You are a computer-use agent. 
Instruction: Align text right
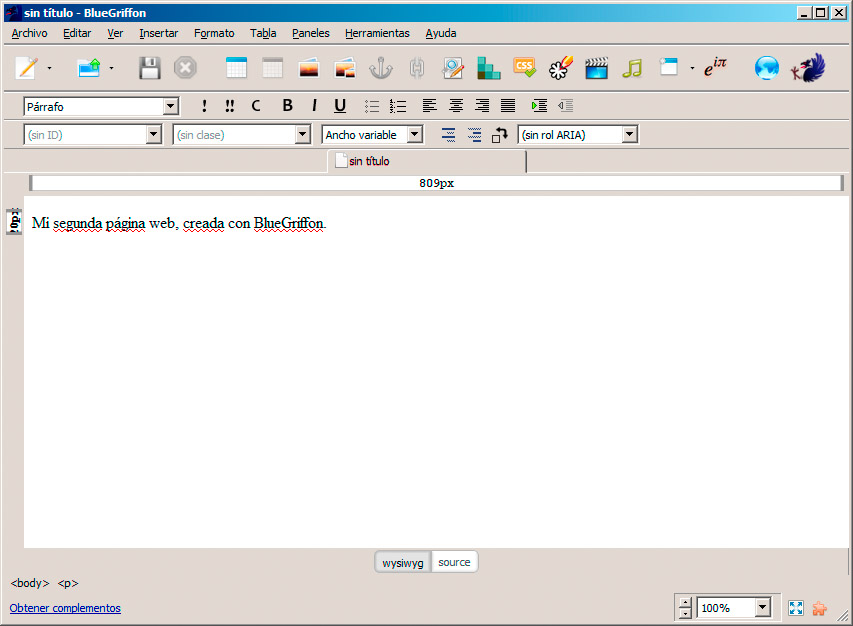482,106
